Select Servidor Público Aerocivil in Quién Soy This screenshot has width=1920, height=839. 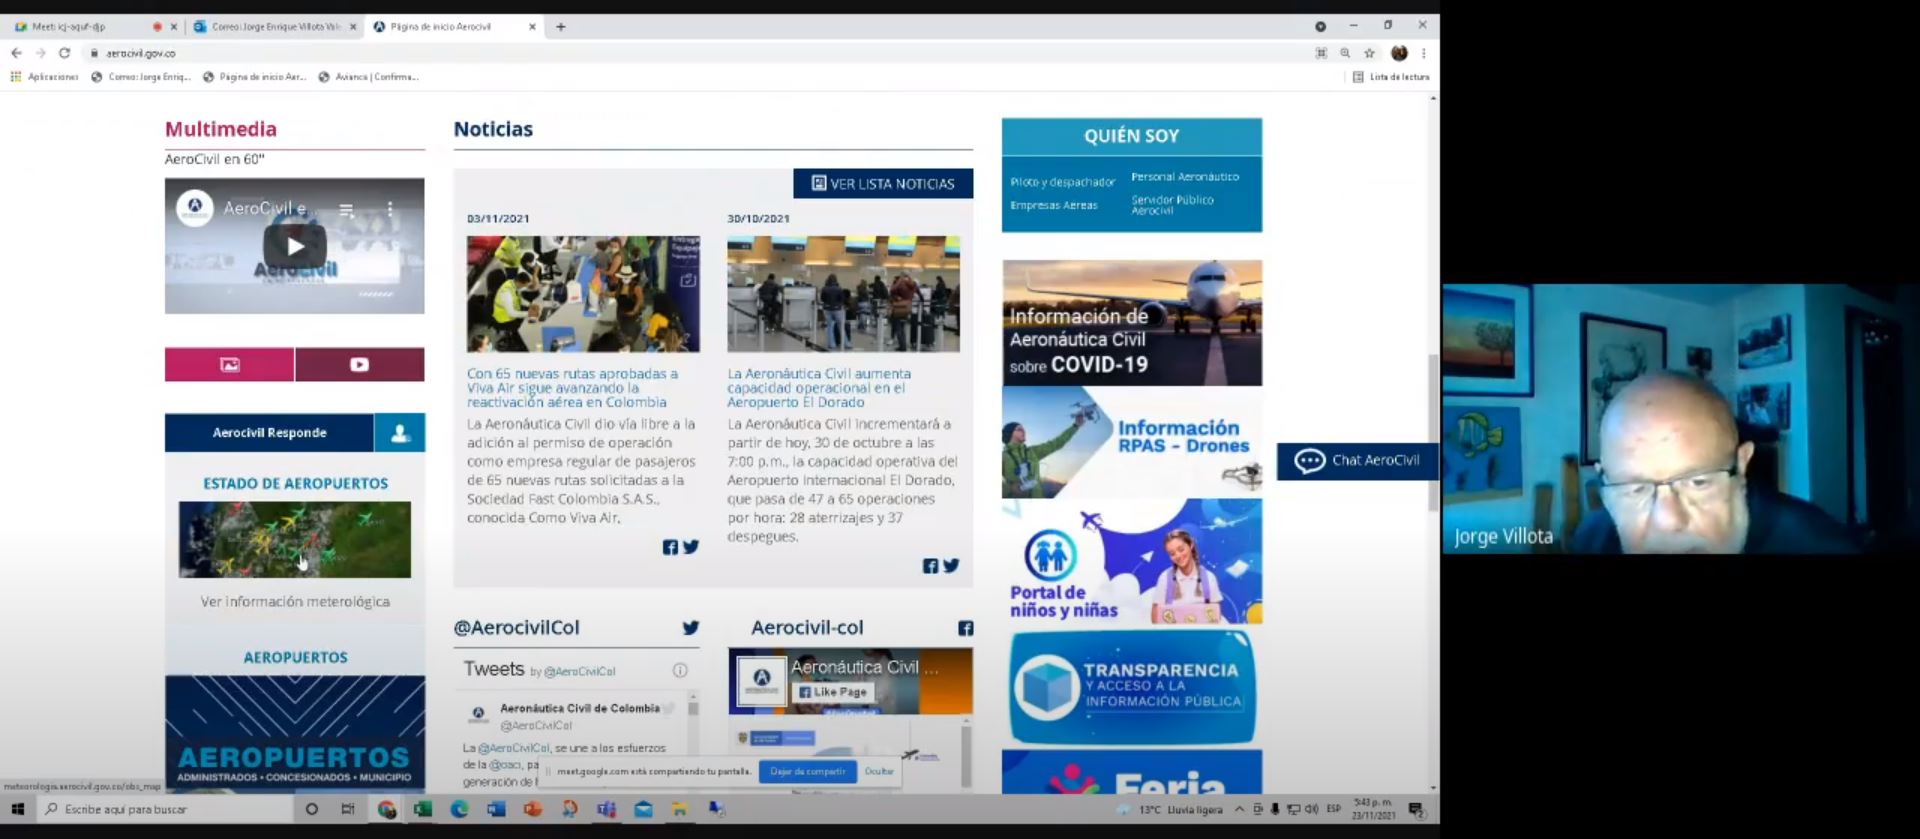pos(1172,205)
